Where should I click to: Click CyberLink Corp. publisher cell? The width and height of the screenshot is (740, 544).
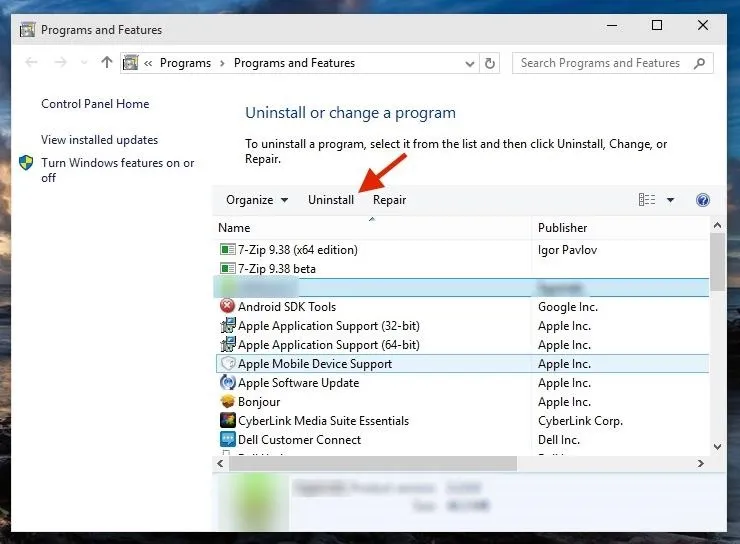click(580, 421)
